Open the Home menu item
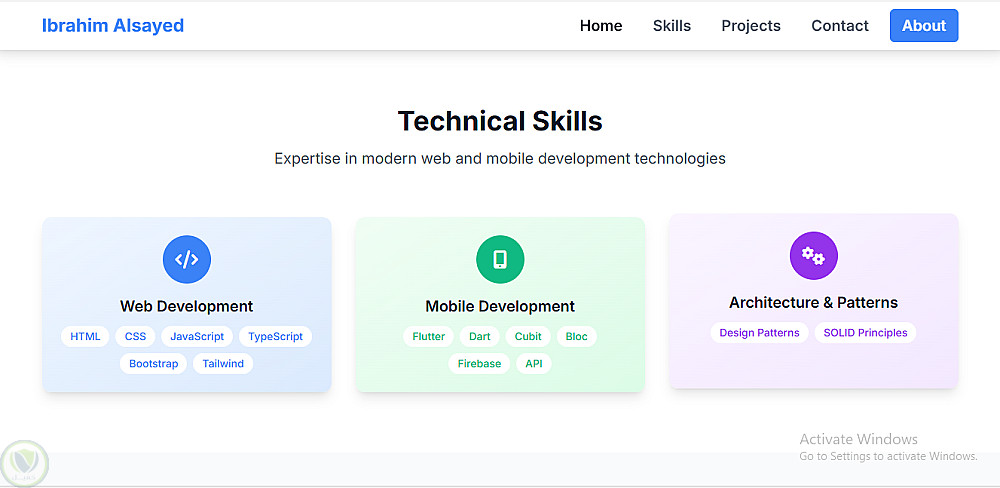This screenshot has width=1000, height=488. click(601, 26)
